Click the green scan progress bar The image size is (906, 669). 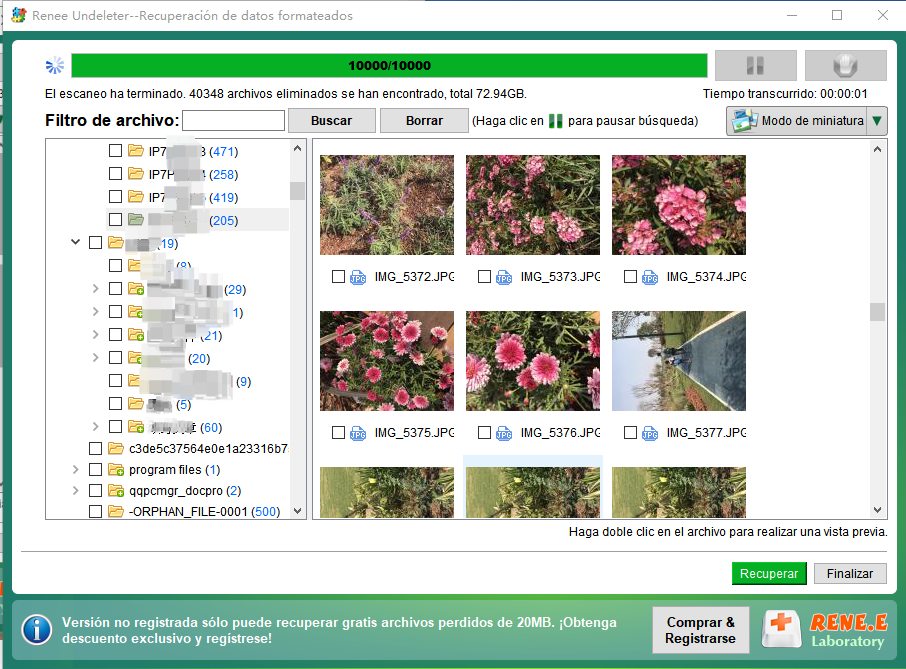(x=389, y=66)
